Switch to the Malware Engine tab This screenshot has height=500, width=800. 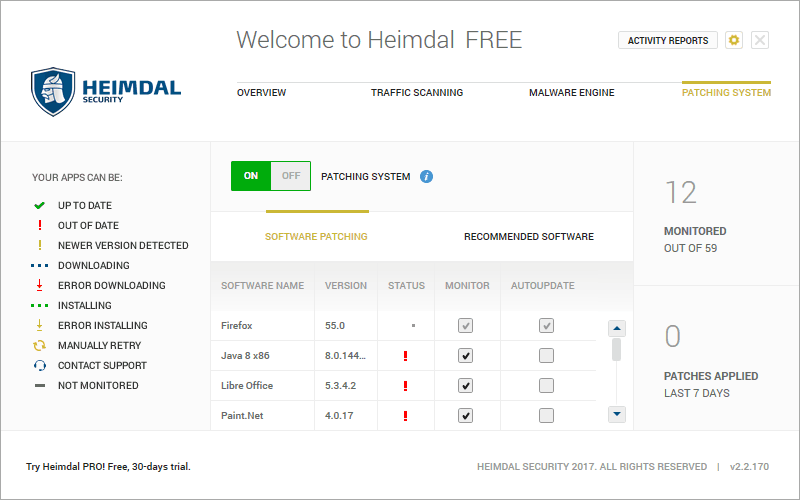point(571,93)
